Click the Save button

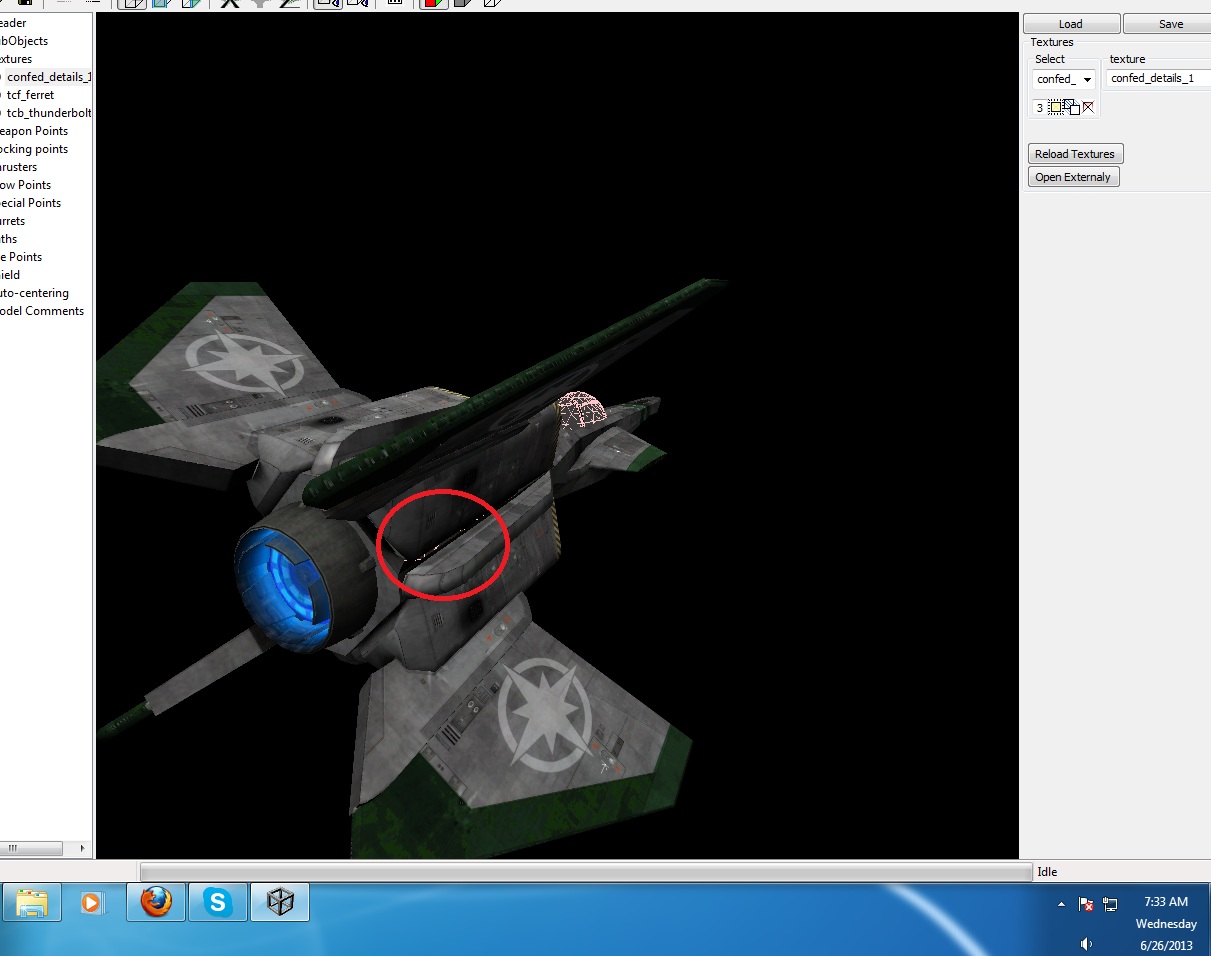[x=1167, y=24]
